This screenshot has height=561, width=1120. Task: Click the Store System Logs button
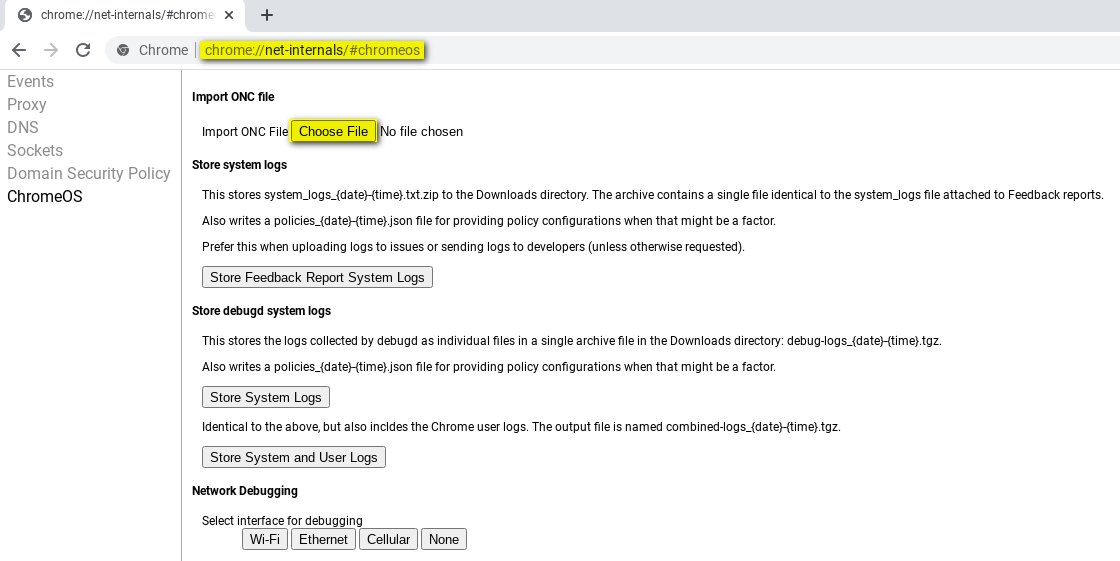(265, 397)
